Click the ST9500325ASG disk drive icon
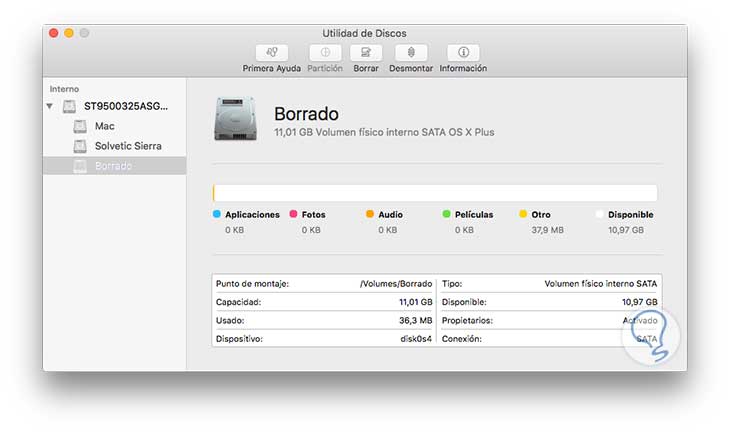Viewport: 730px width, 433px height. tap(69, 106)
